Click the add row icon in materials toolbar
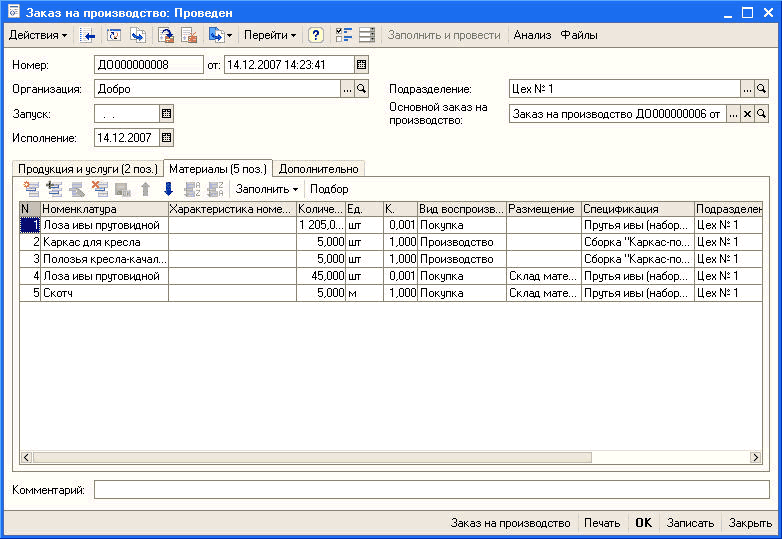 pos(31,189)
